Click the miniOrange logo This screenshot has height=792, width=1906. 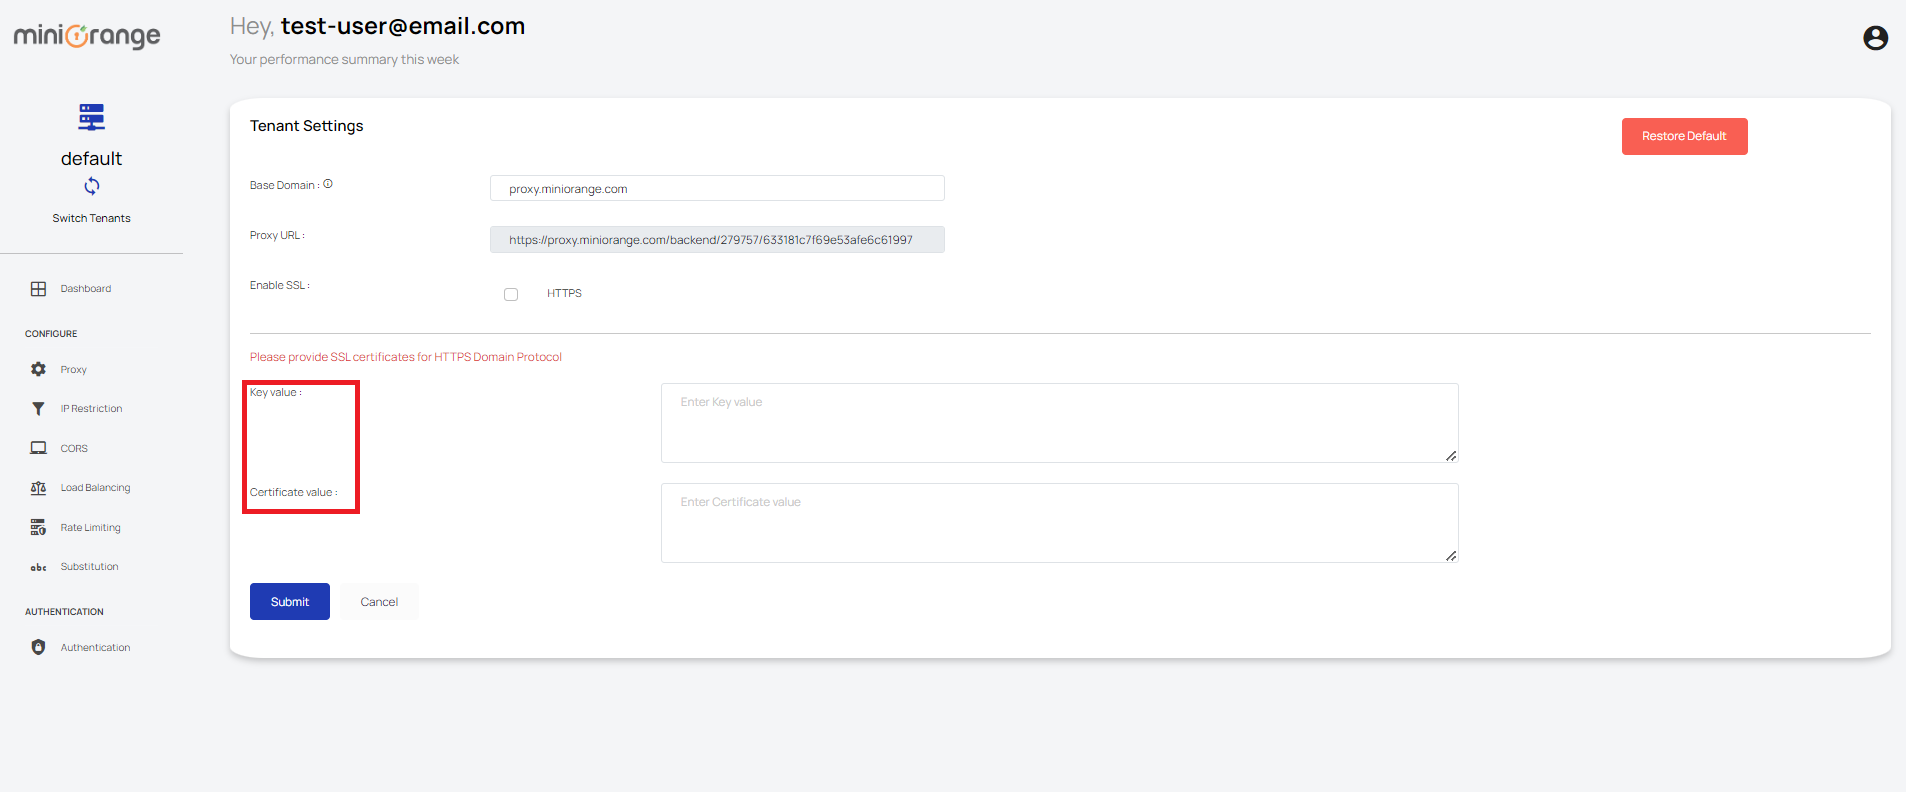coord(87,36)
